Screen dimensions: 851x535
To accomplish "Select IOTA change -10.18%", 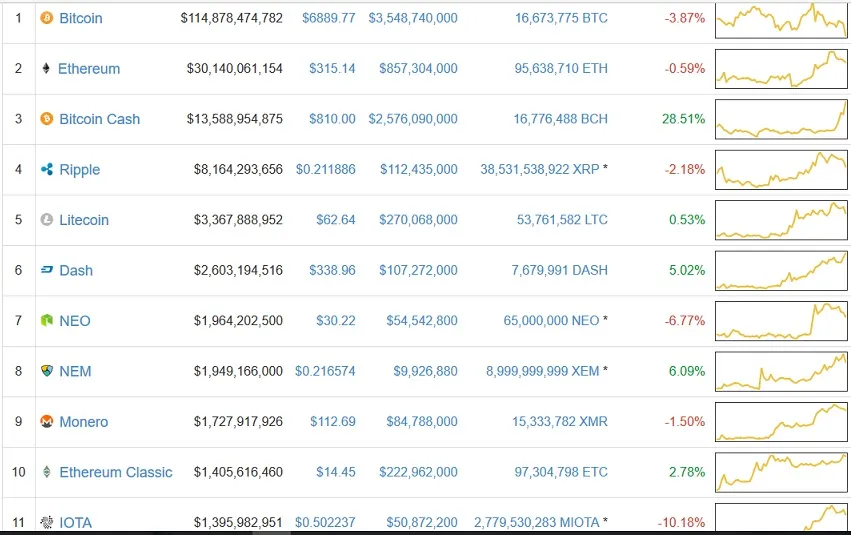I will pos(681,523).
